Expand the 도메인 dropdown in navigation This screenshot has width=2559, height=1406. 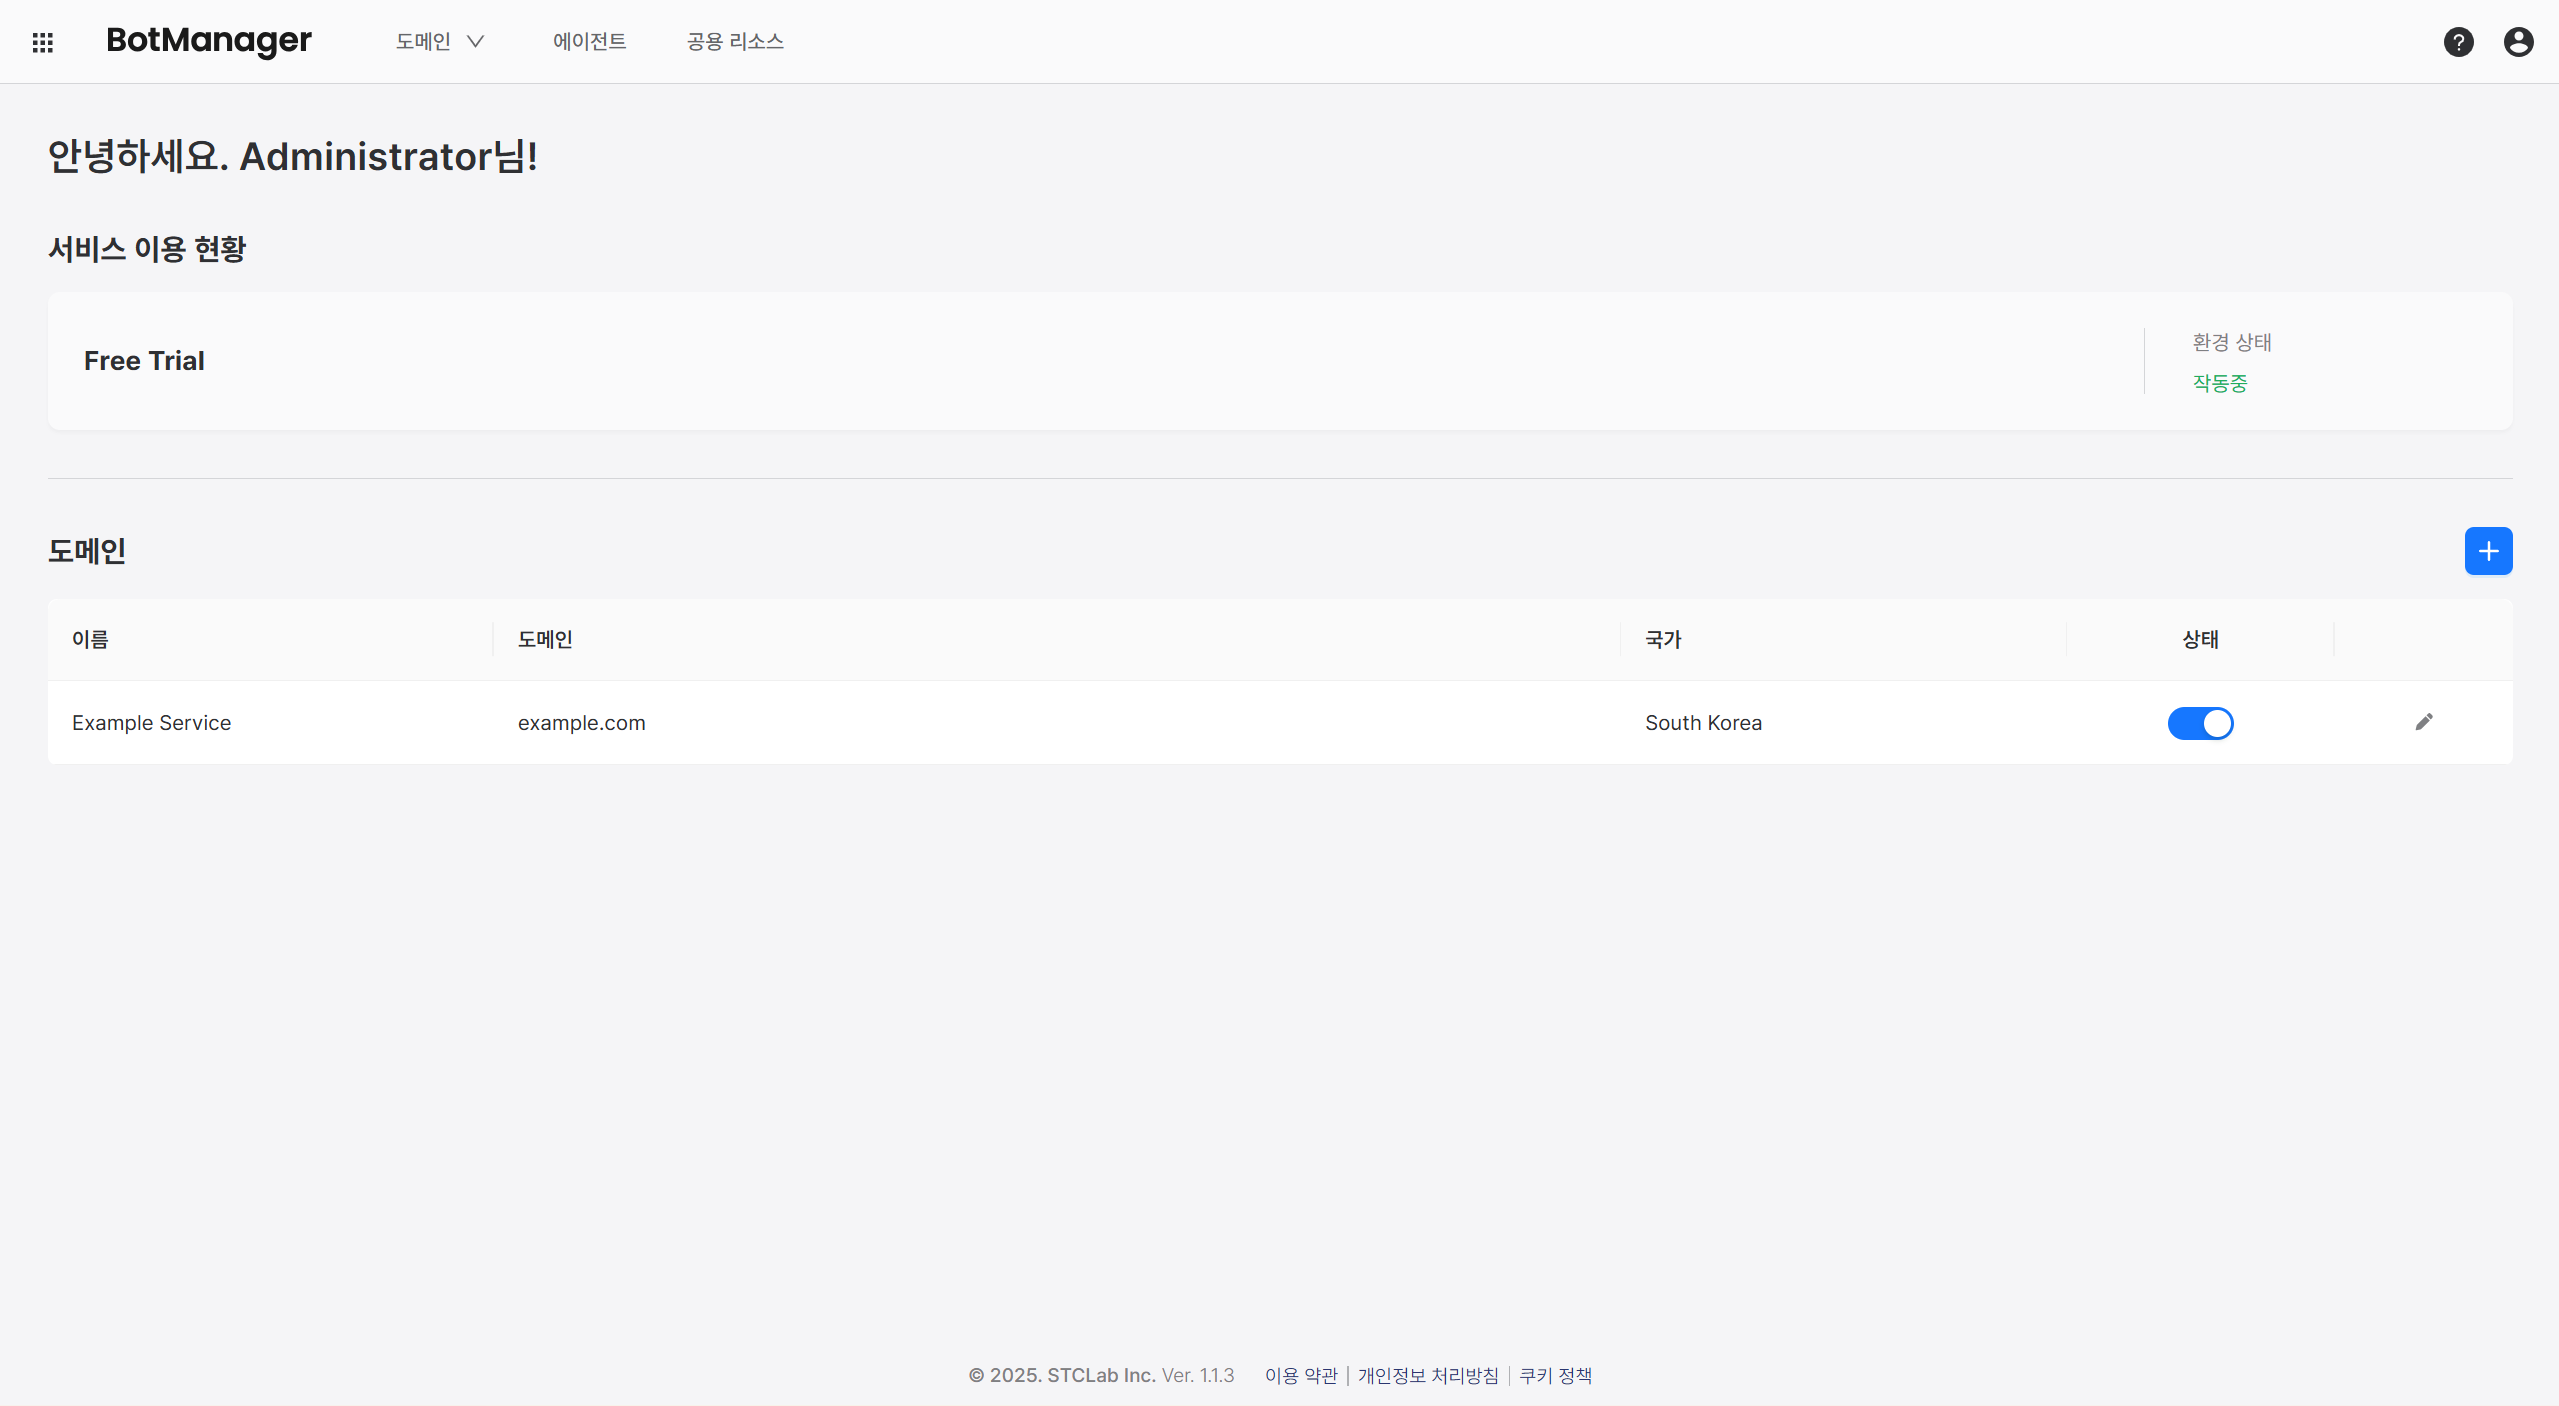coord(424,42)
